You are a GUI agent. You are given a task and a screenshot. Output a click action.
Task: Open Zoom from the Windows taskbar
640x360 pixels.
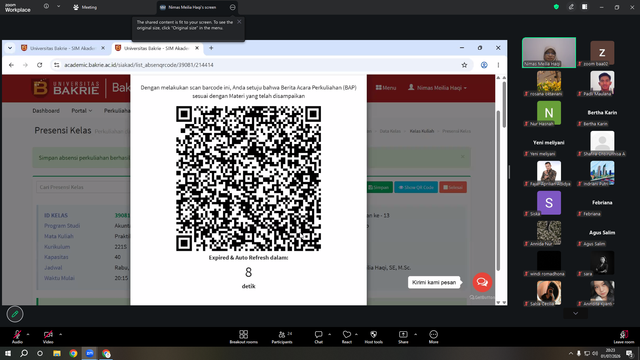click(90, 353)
